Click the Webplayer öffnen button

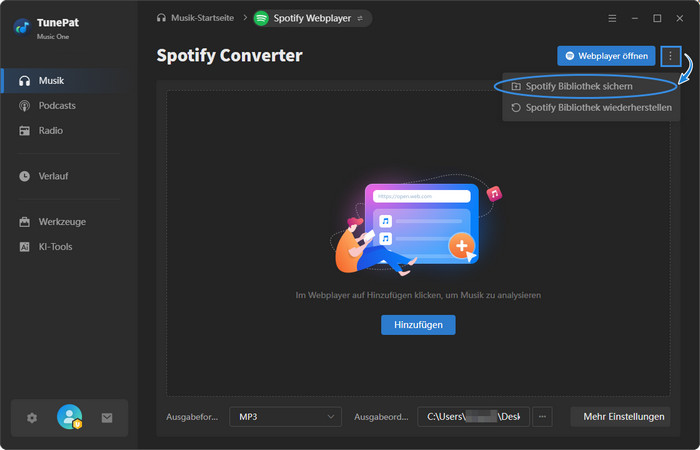[606, 56]
